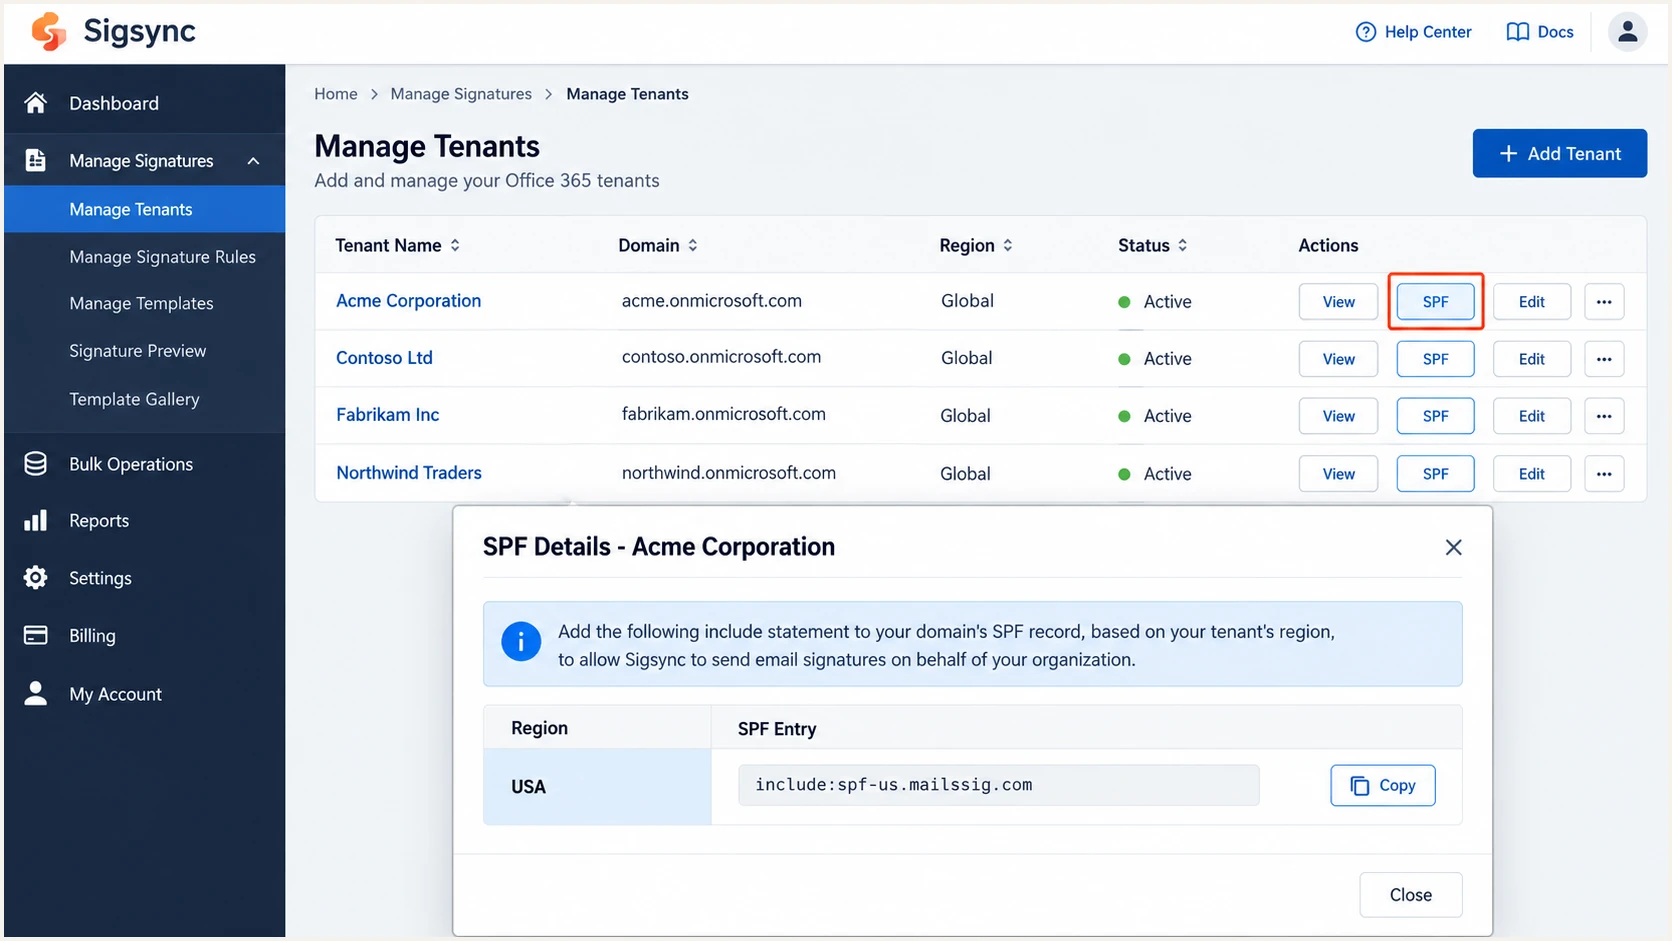Open more options for Contoso Ltd
This screenshot has width=1672, height=941.
tap(1604, 359)
